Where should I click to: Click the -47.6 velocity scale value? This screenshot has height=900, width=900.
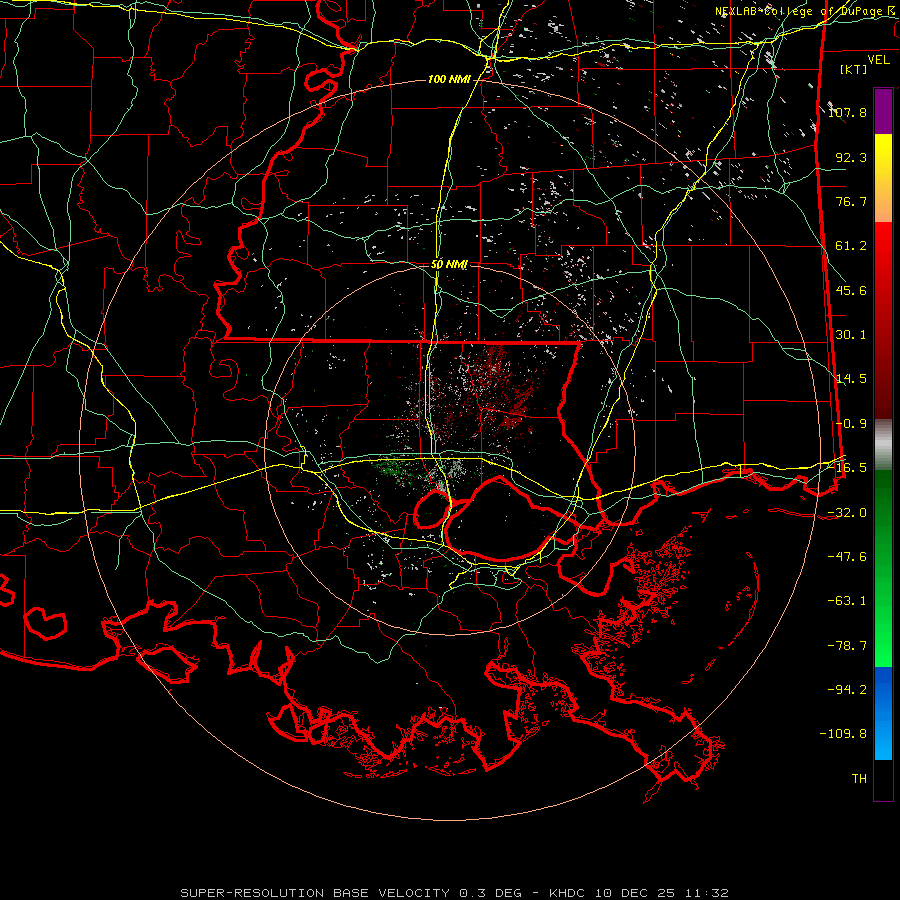pos(847,557)
